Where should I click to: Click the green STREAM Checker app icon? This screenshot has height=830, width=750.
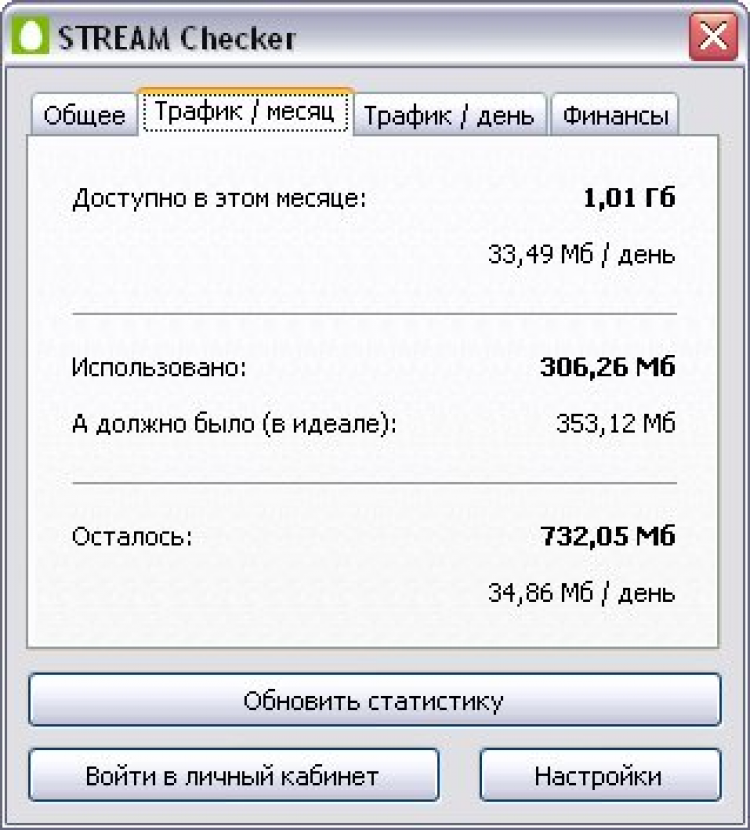31,35
